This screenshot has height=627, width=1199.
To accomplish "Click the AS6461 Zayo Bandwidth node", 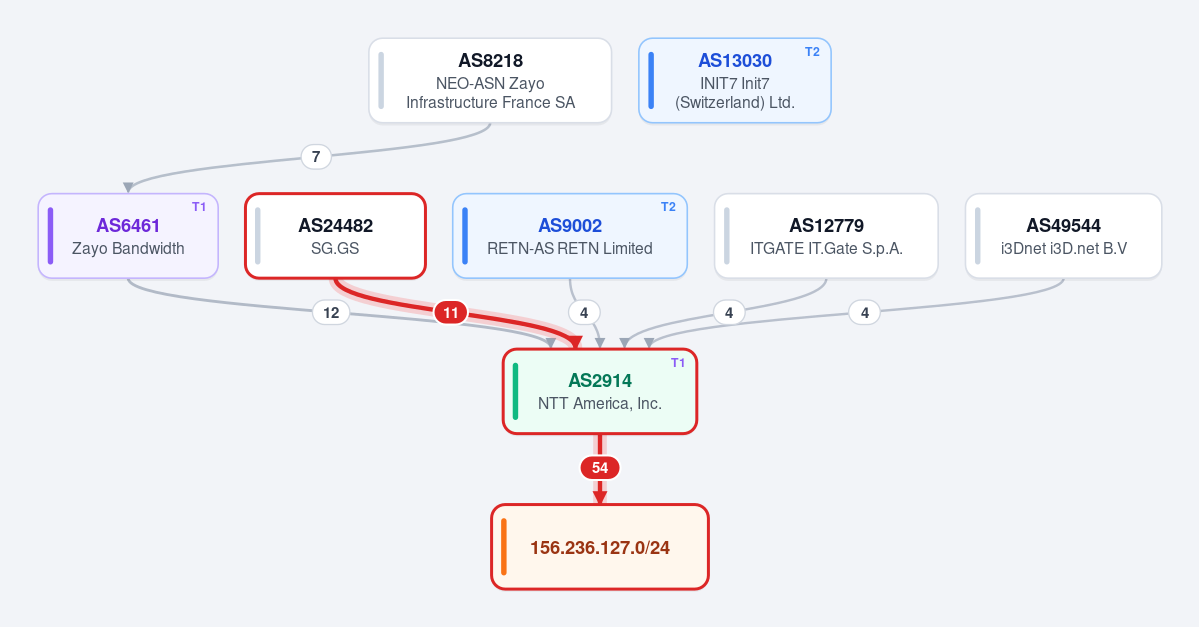I will click(128, 236).
